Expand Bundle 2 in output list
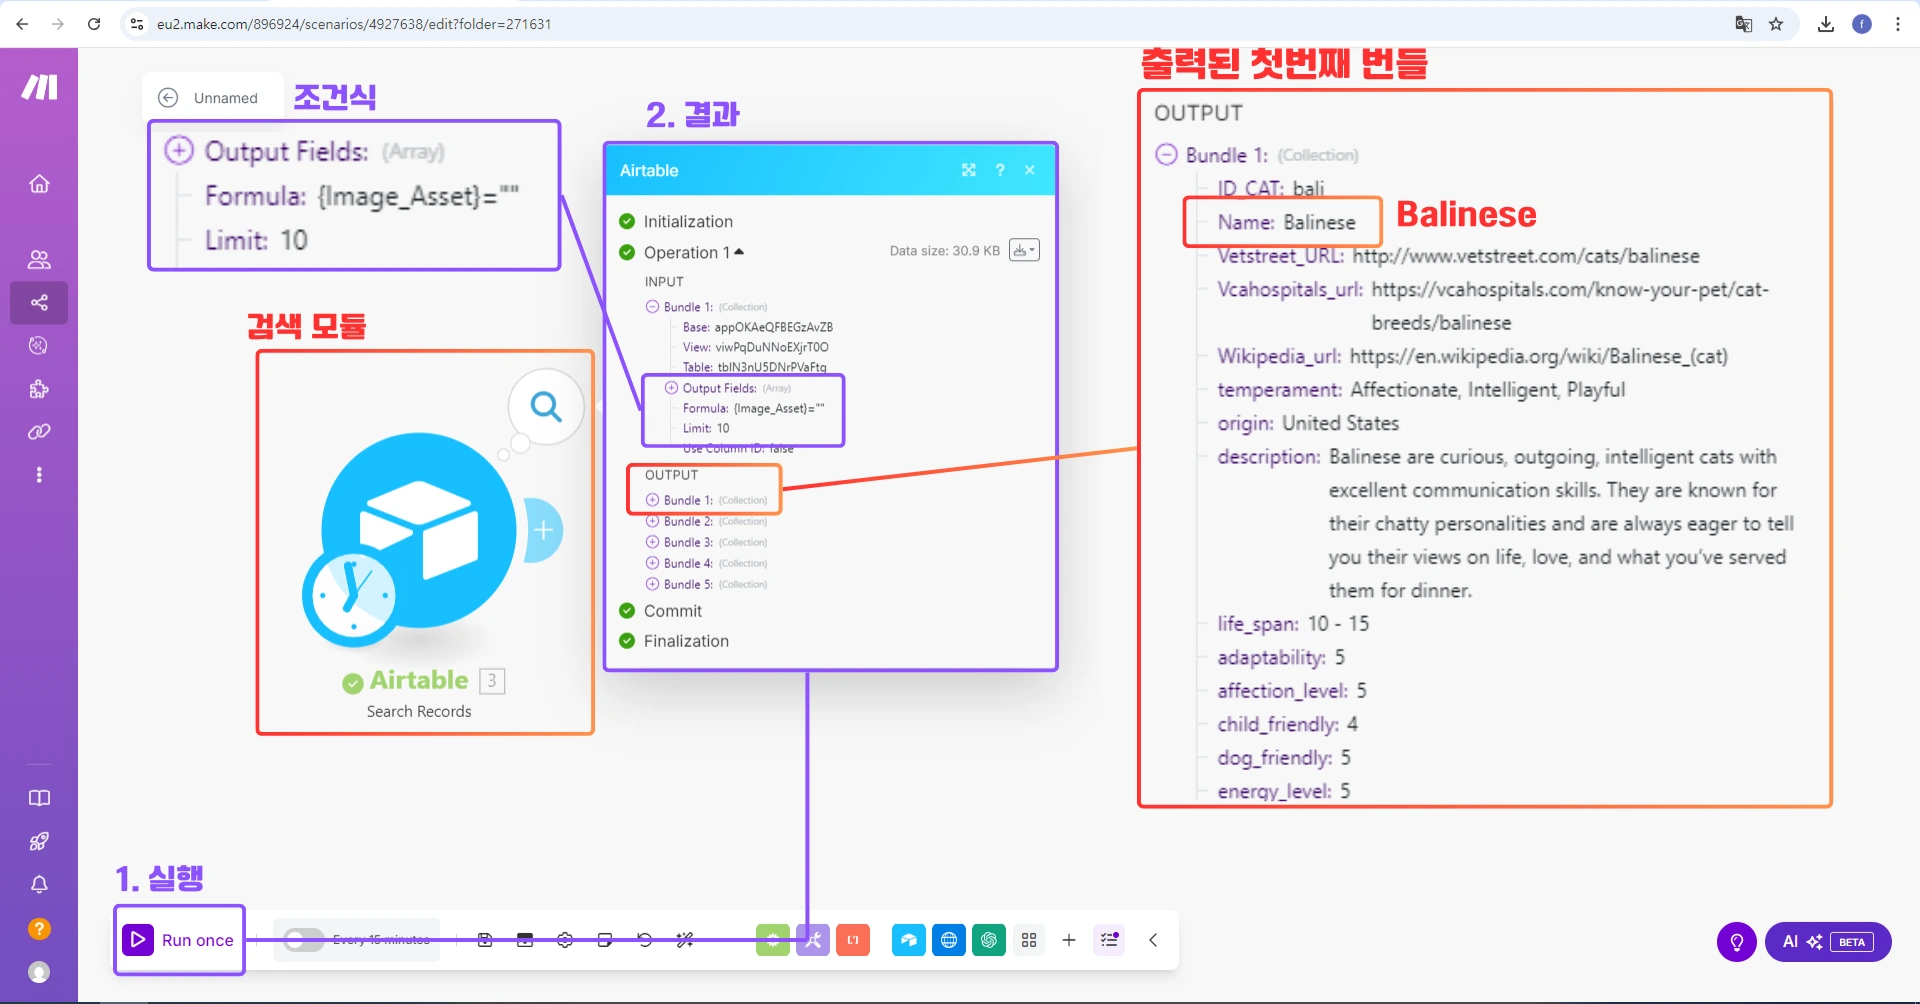 [652, 521]
